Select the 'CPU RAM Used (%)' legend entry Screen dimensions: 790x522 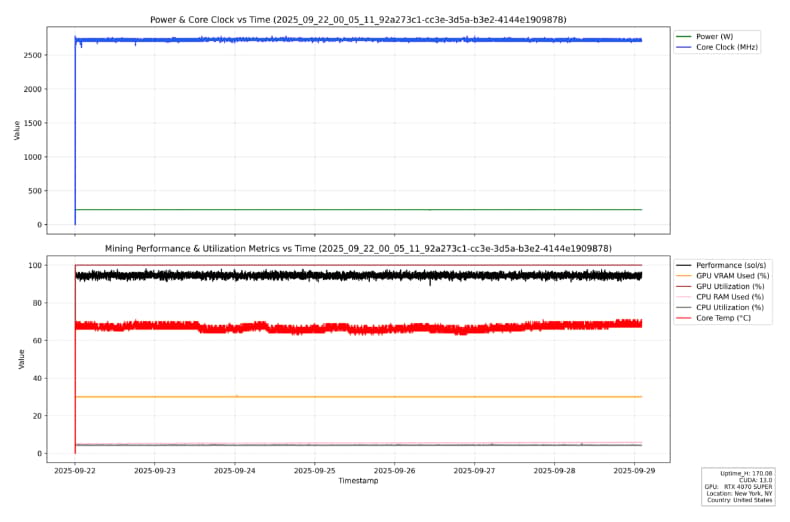720,297
